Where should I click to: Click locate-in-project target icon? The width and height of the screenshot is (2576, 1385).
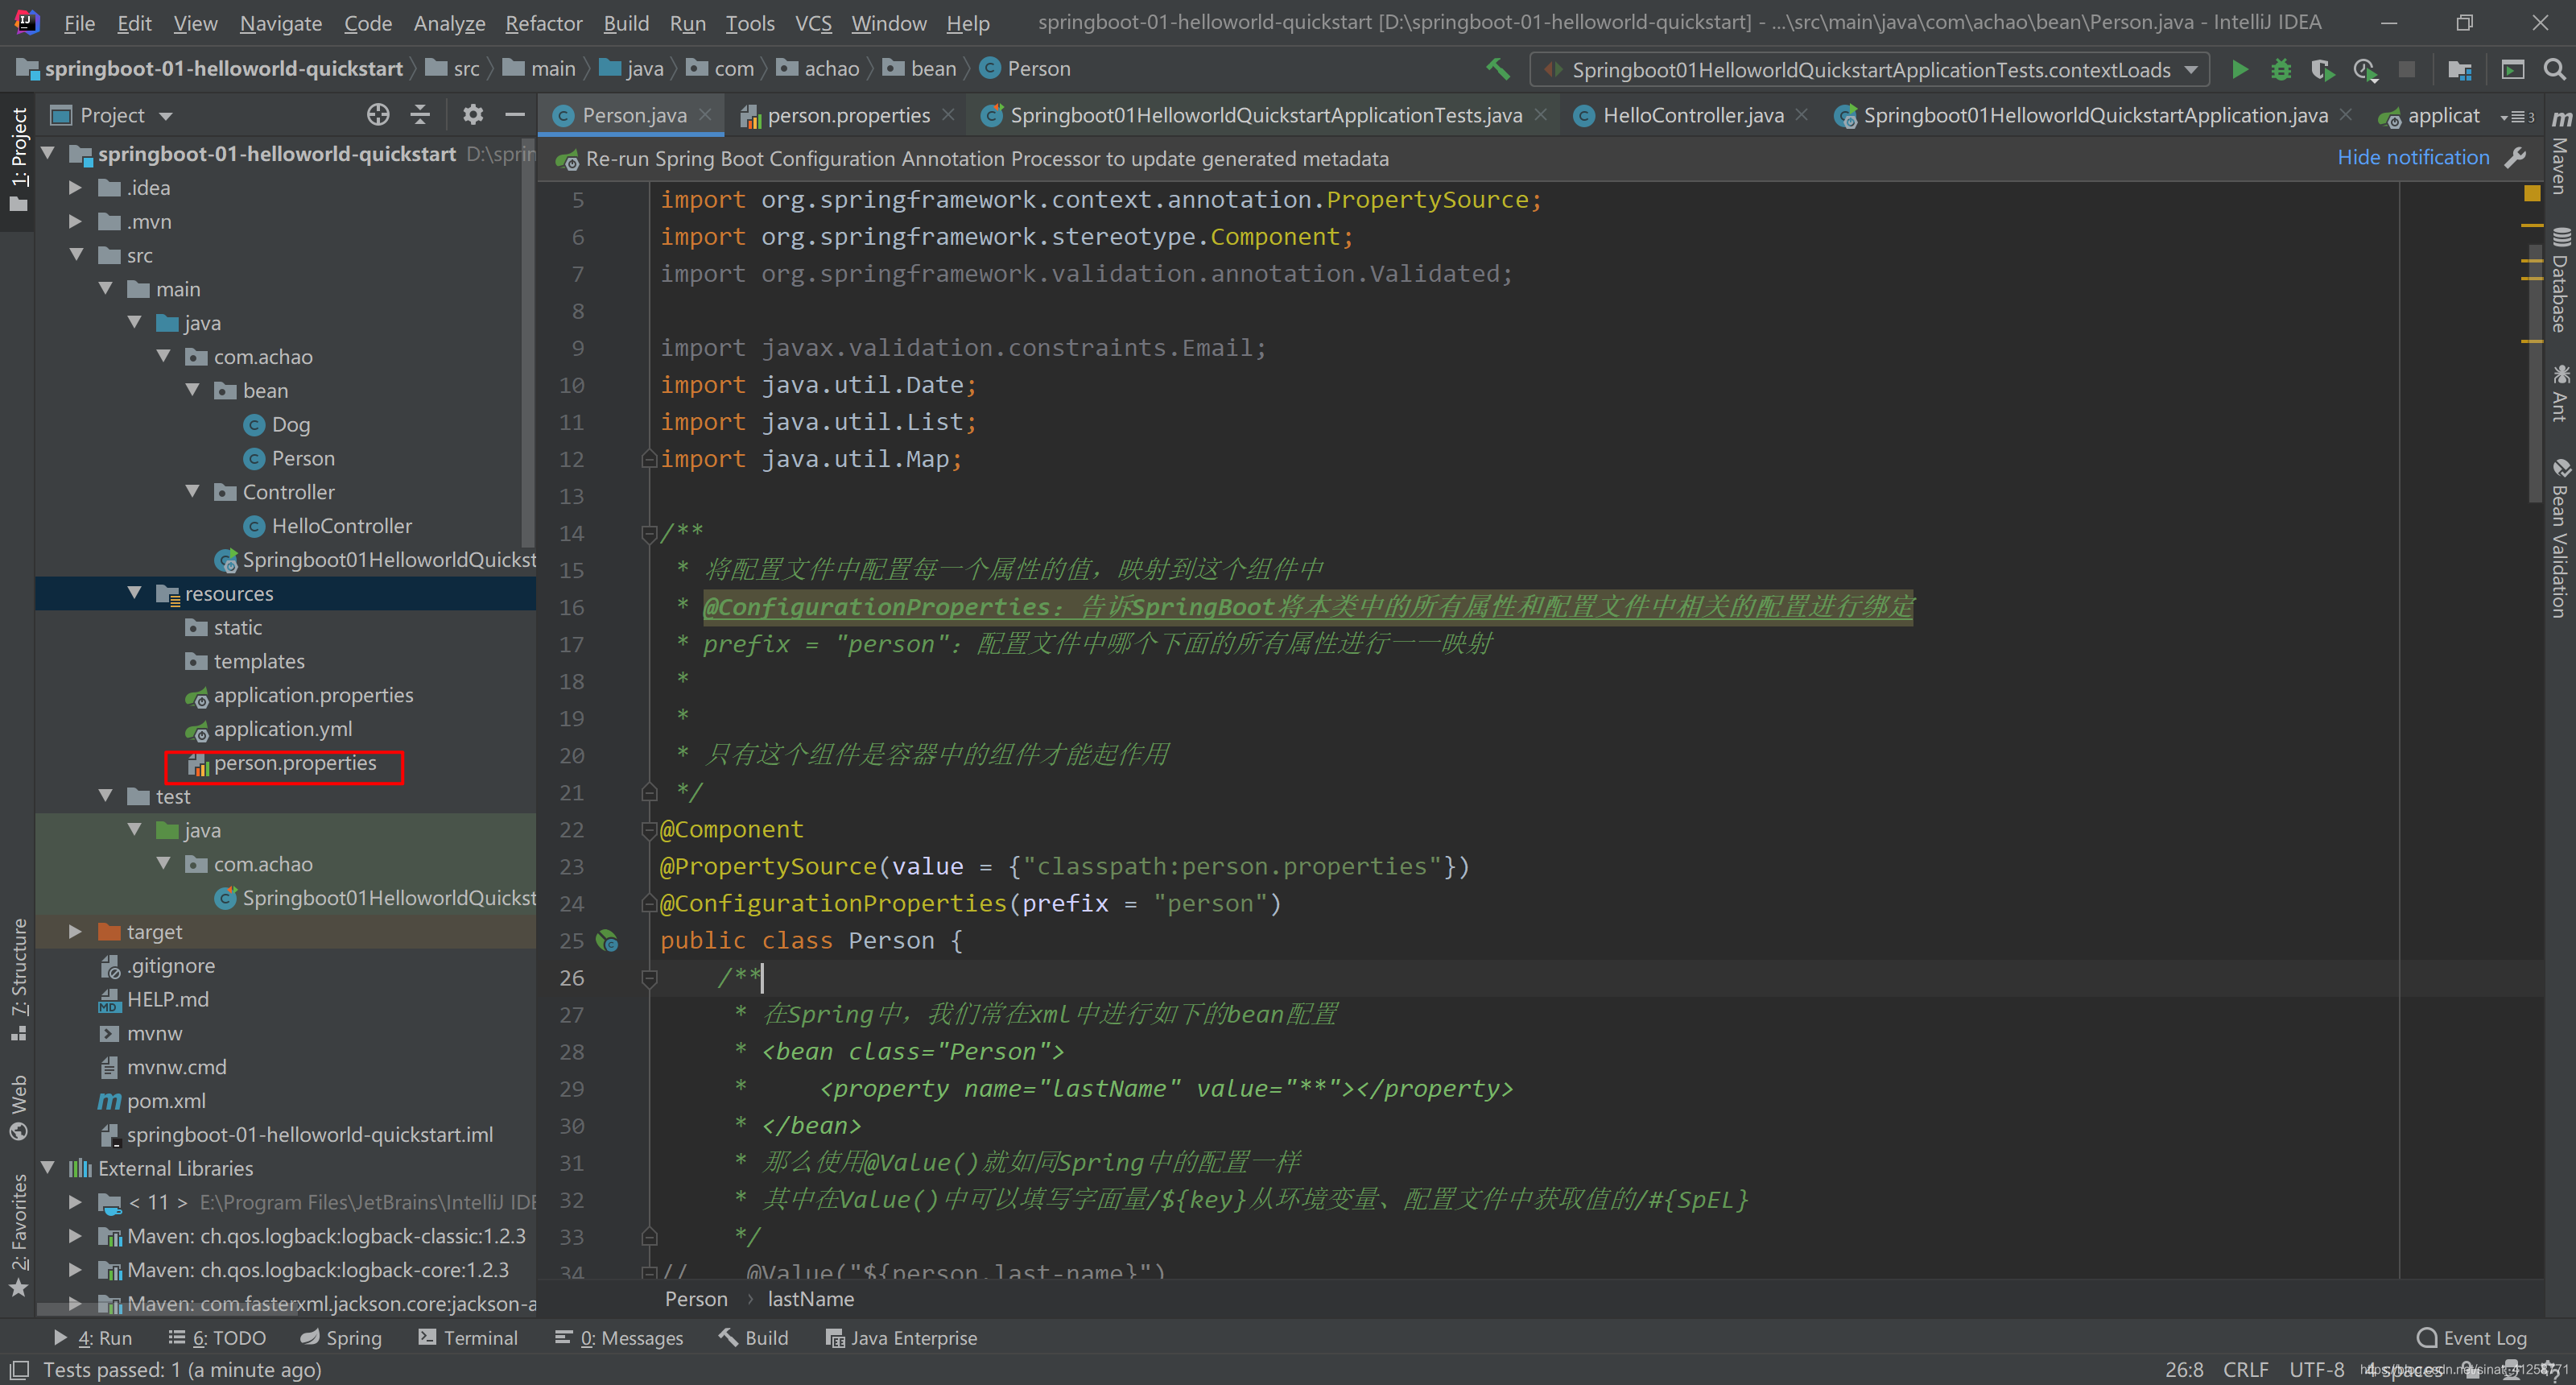pyautogui.click(x=377, y=115)
